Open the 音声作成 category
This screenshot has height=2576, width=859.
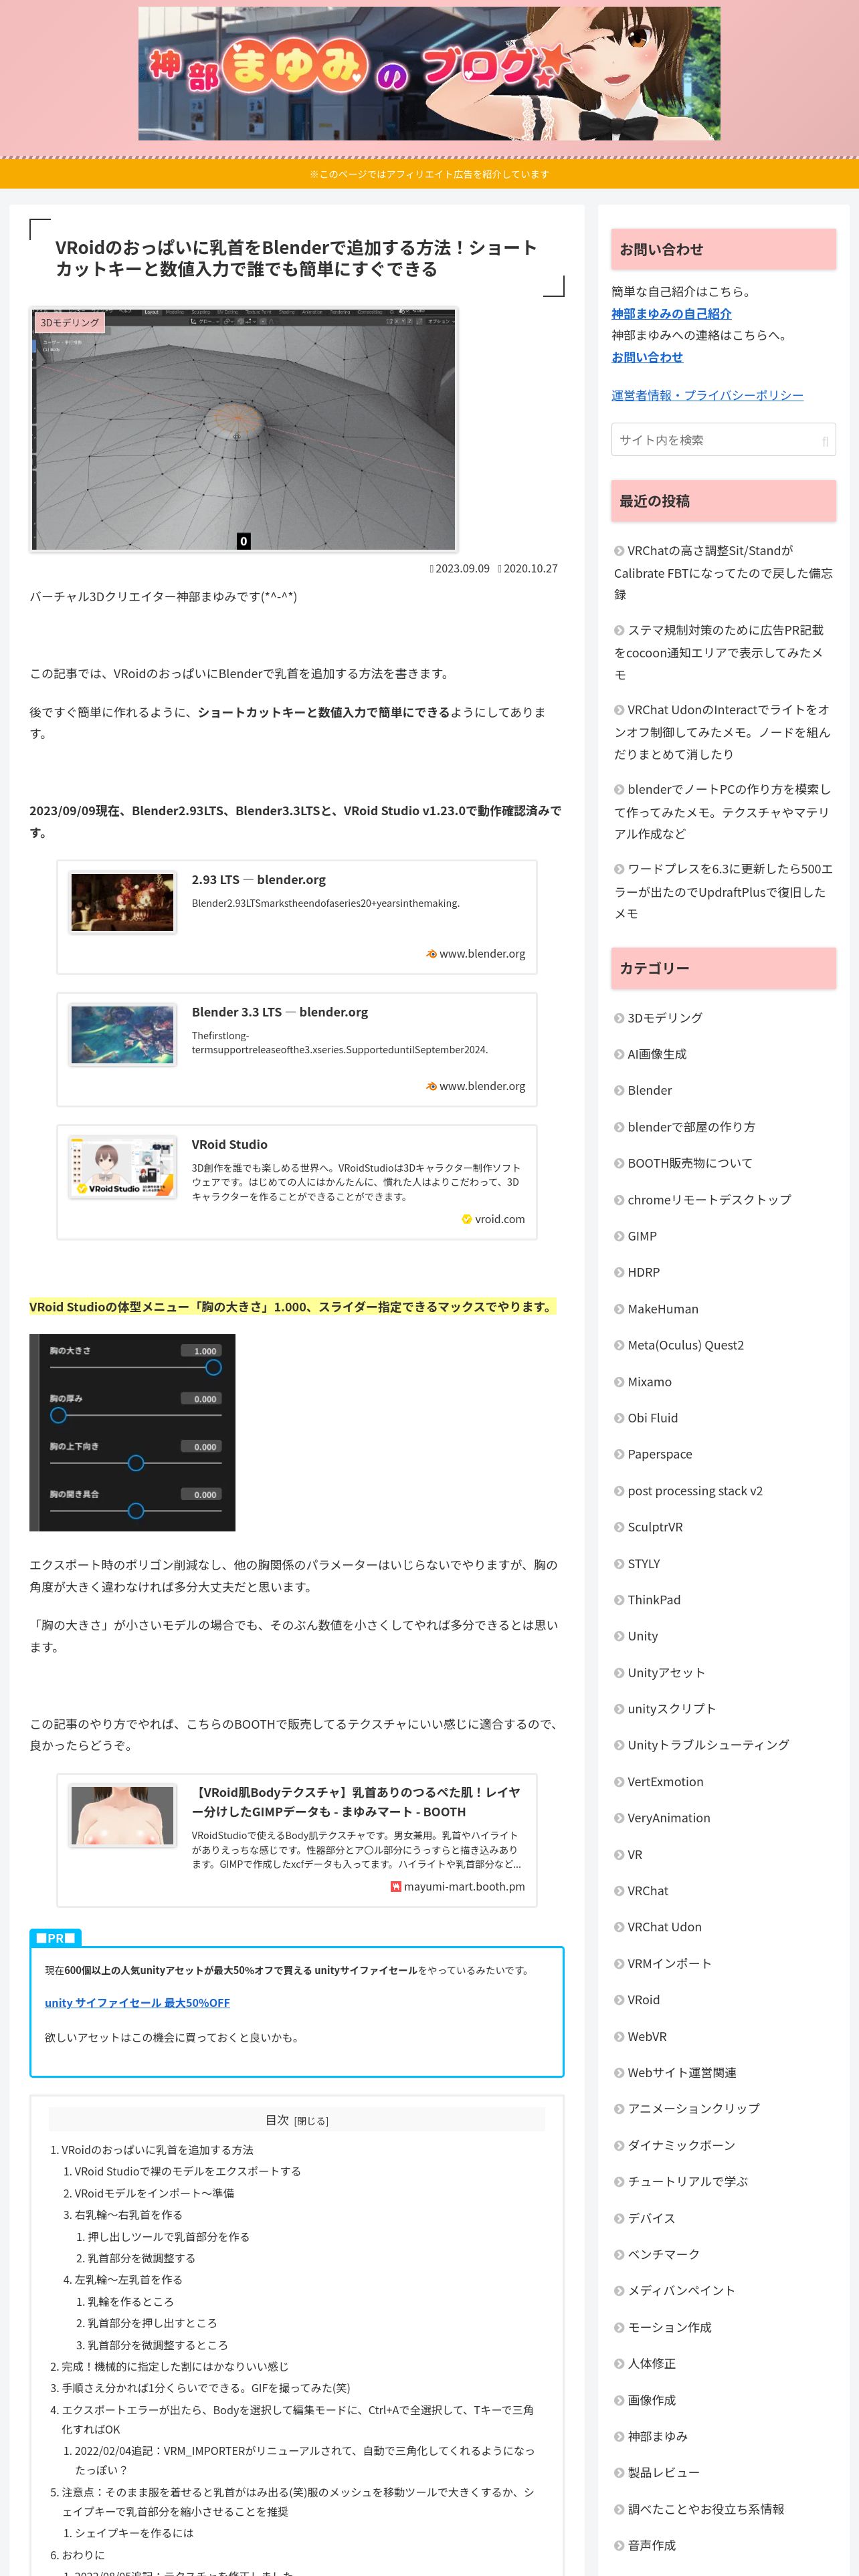coord(651,2545)
